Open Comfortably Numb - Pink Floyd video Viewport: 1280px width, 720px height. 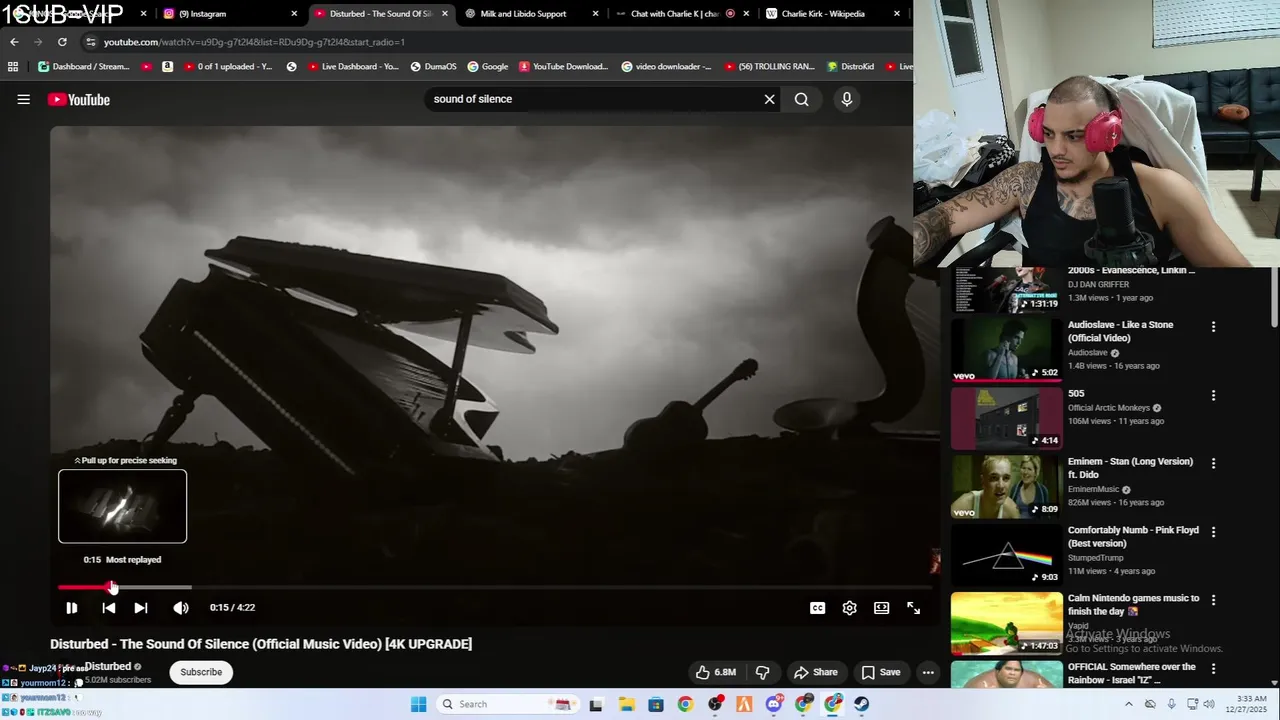coord(1006,555)
